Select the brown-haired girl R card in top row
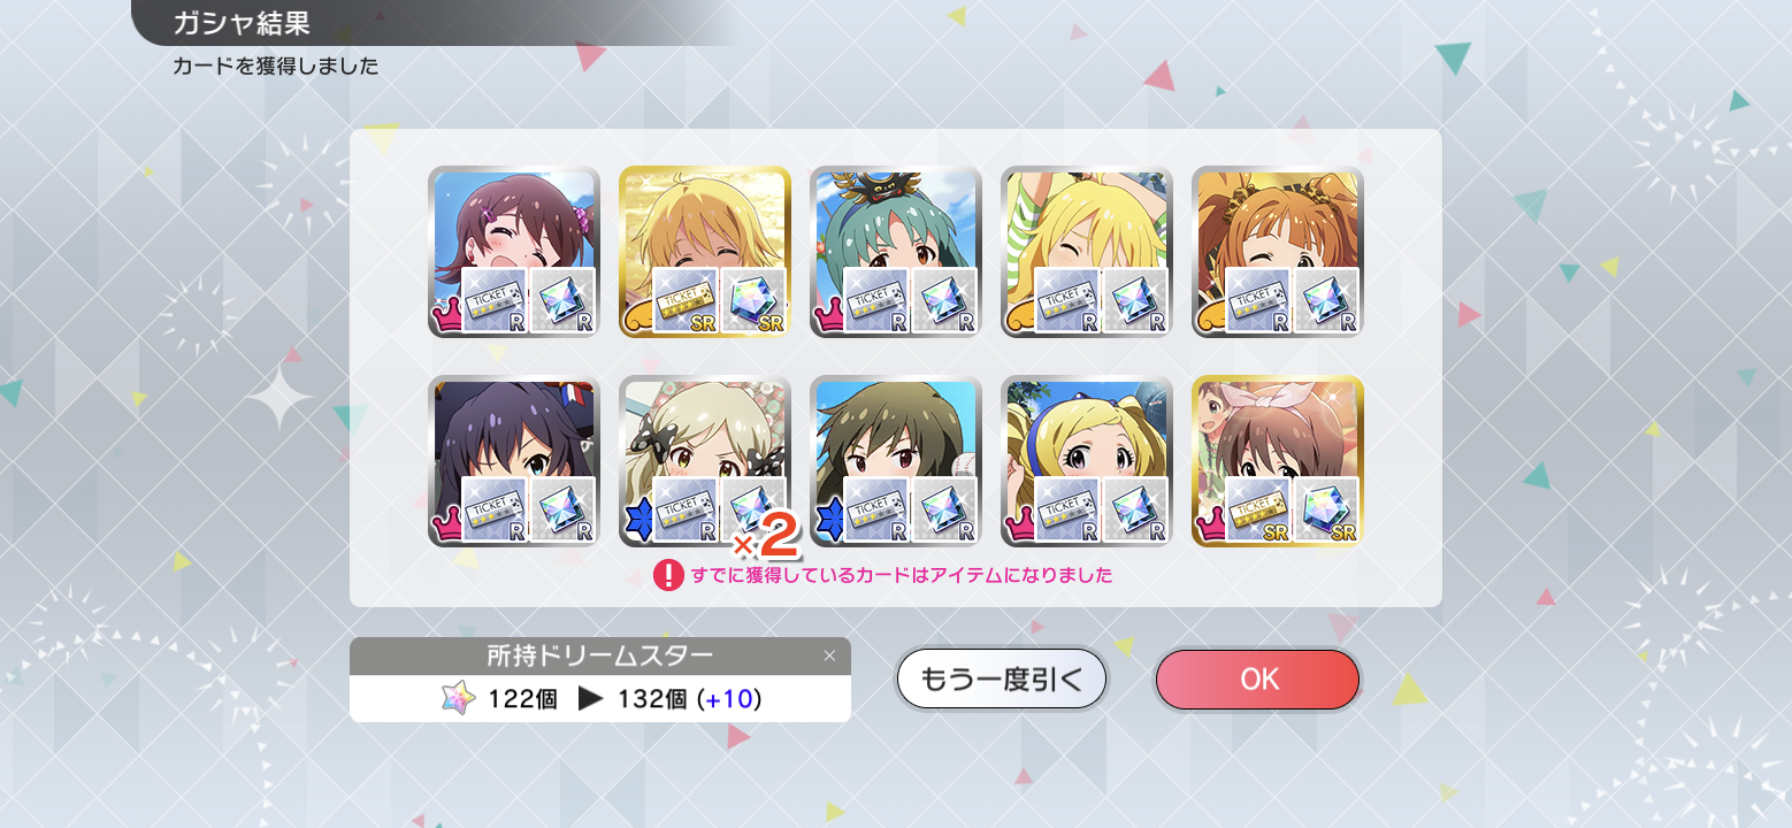The width and height of the screenshot is (1792, 828). point(514,252)
